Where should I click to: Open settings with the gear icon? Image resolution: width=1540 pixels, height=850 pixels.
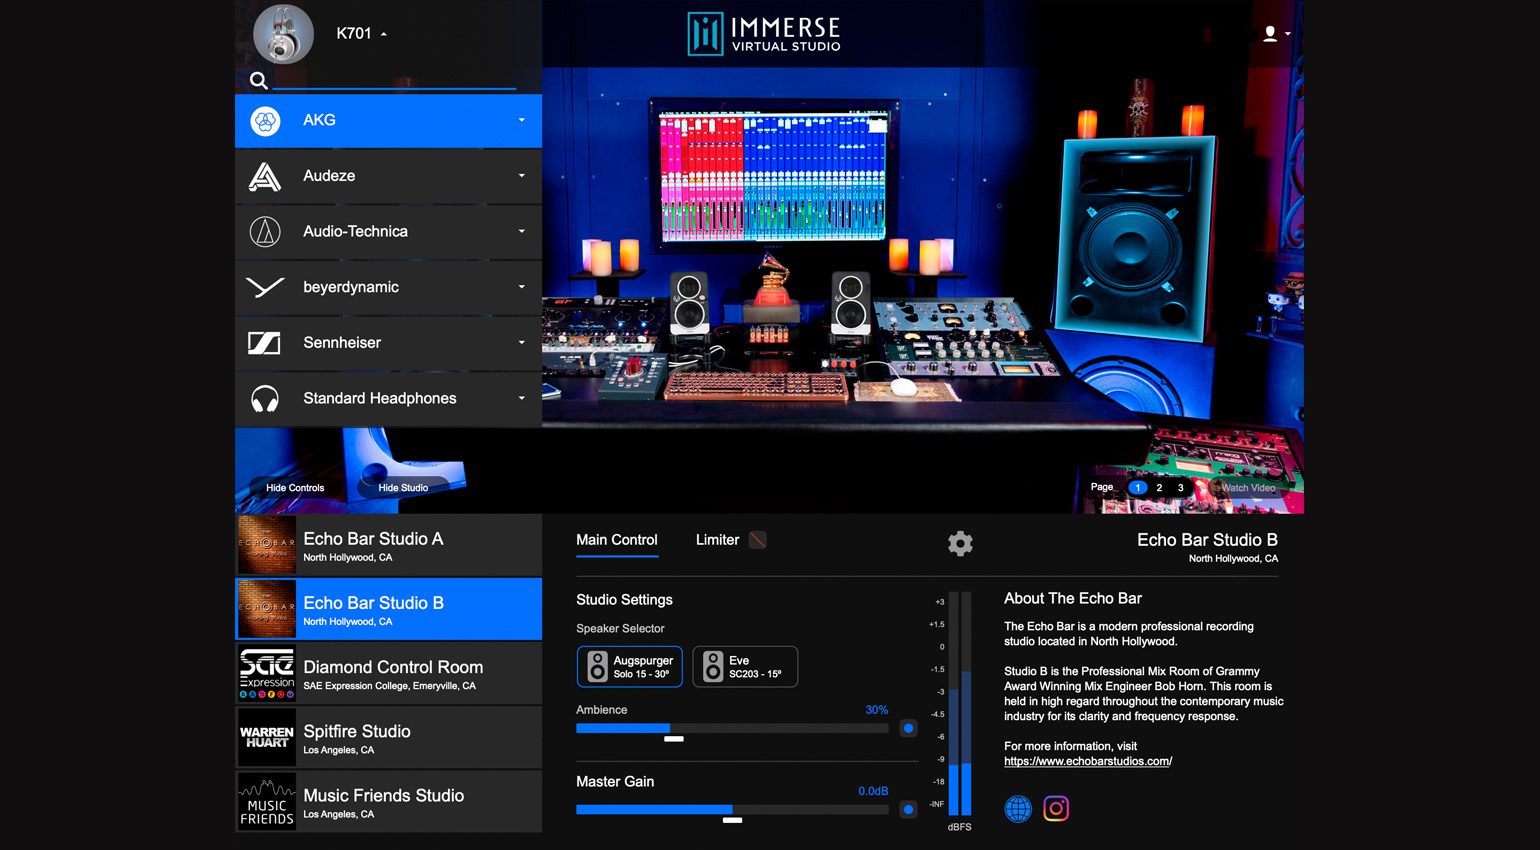click(x=960, y=543)
